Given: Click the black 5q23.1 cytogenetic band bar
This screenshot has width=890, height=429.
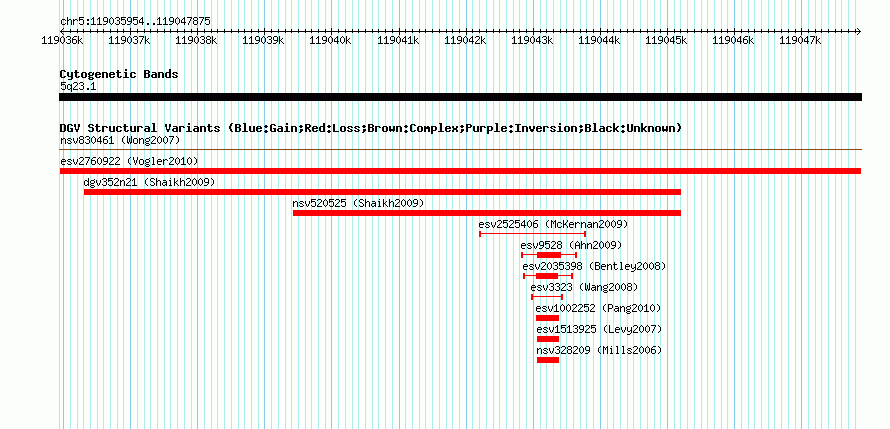Looking at the screenshot, I should point(460,97).
